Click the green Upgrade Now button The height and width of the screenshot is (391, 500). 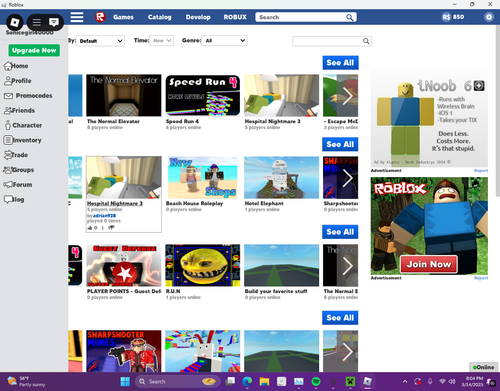[x=34, y=50]
